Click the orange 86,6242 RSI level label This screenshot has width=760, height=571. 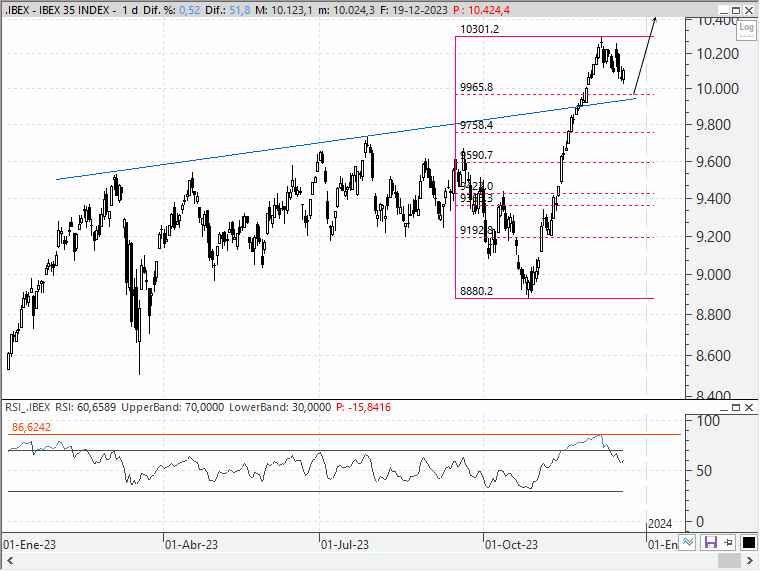(31, 427)
